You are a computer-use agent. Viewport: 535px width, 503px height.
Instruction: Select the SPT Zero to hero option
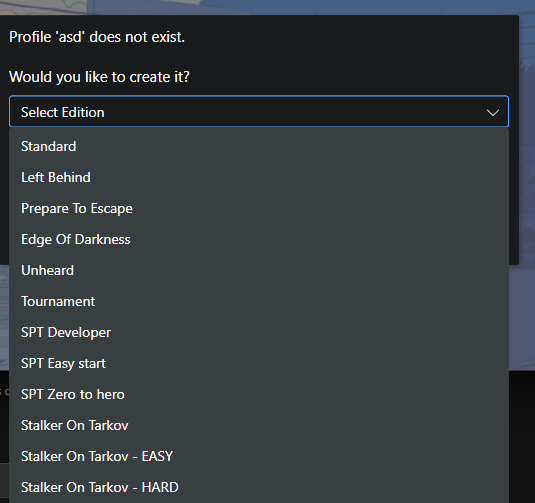(x=259, y=395)
